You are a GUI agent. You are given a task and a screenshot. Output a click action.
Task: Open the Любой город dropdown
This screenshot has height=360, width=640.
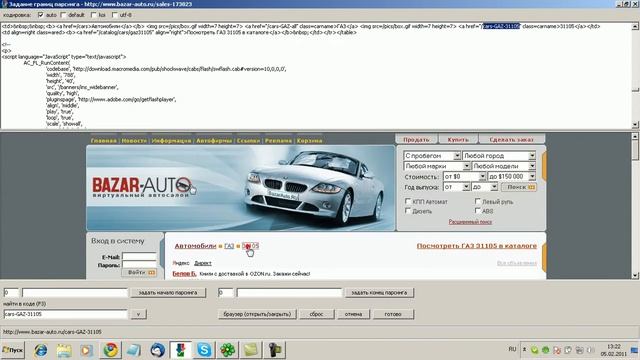(499, 156)
